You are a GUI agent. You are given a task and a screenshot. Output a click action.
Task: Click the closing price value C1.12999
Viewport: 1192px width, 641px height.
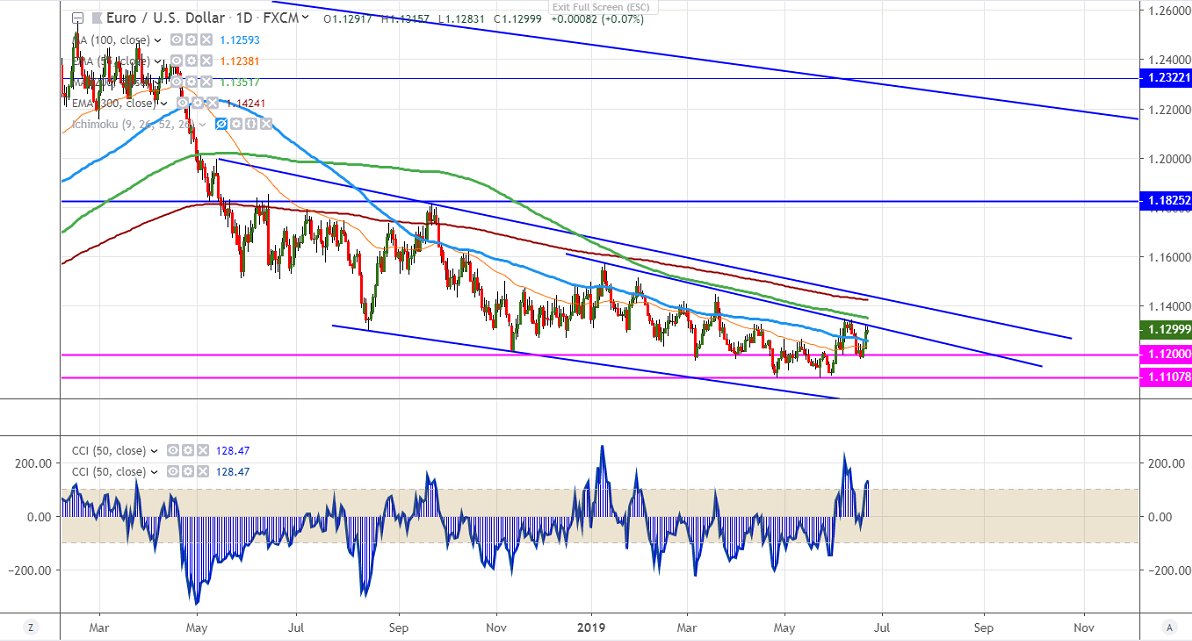(518, 19)
